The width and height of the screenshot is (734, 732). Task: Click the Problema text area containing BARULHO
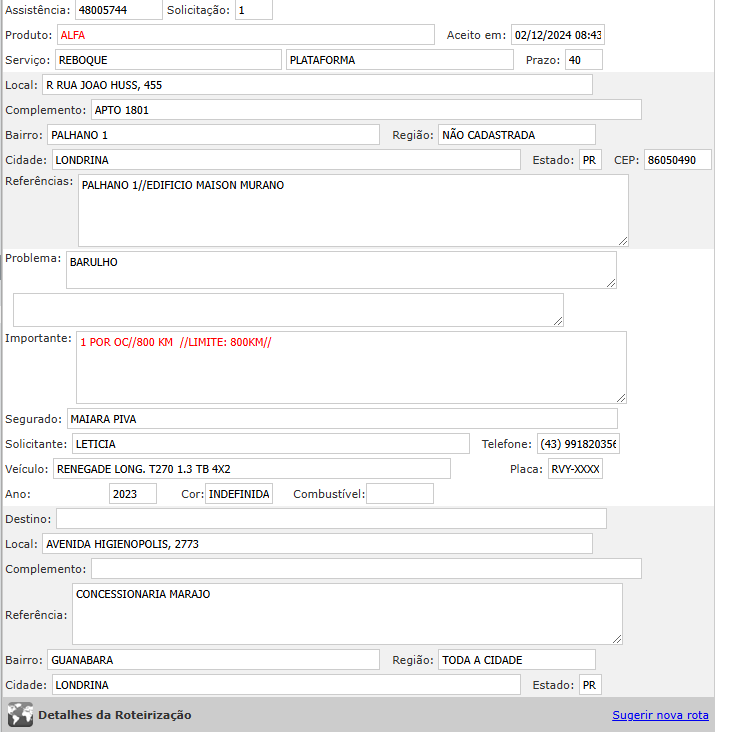point(340,270)
